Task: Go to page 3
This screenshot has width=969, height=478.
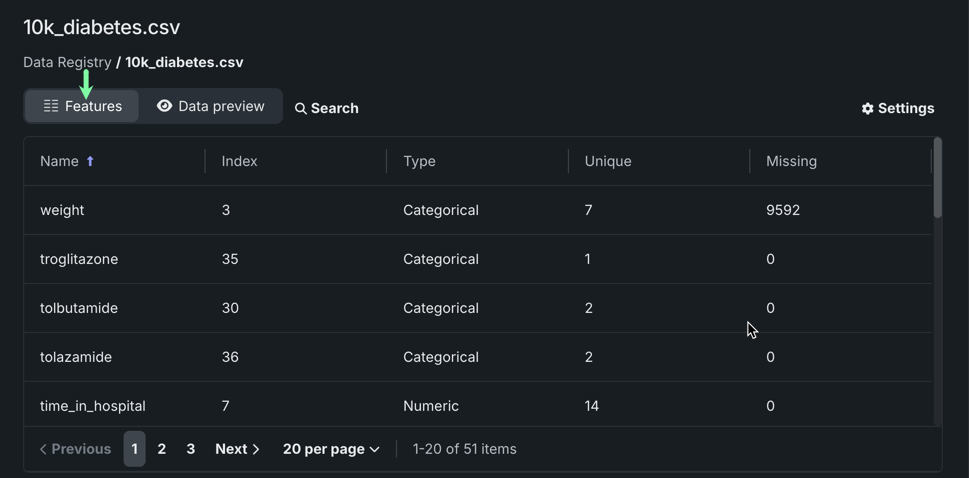Action: click(190, 449)
